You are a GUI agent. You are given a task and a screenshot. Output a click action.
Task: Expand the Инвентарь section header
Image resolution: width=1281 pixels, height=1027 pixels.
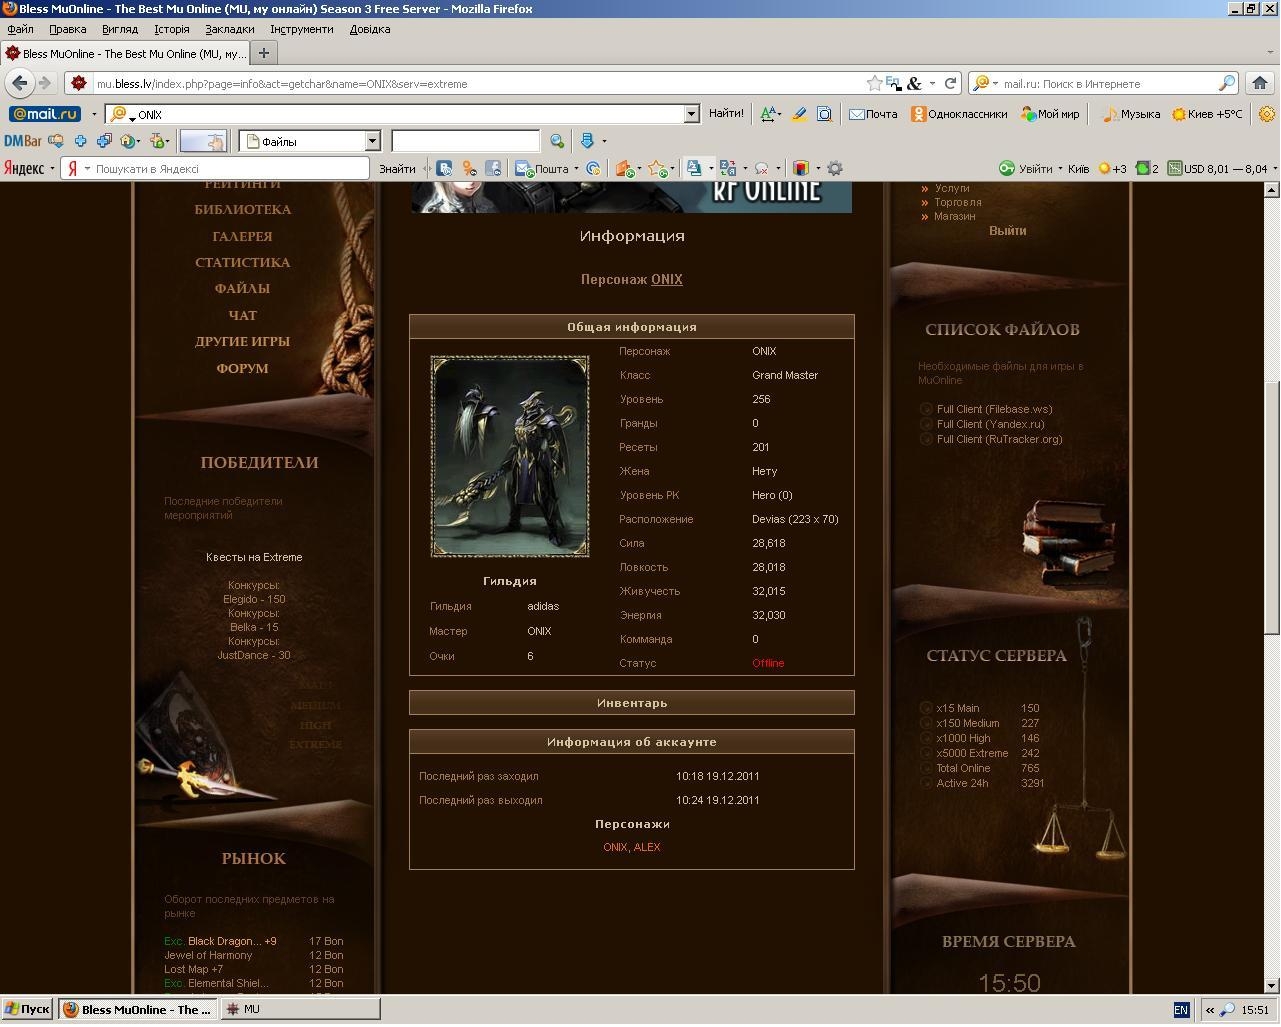[631, 703]
